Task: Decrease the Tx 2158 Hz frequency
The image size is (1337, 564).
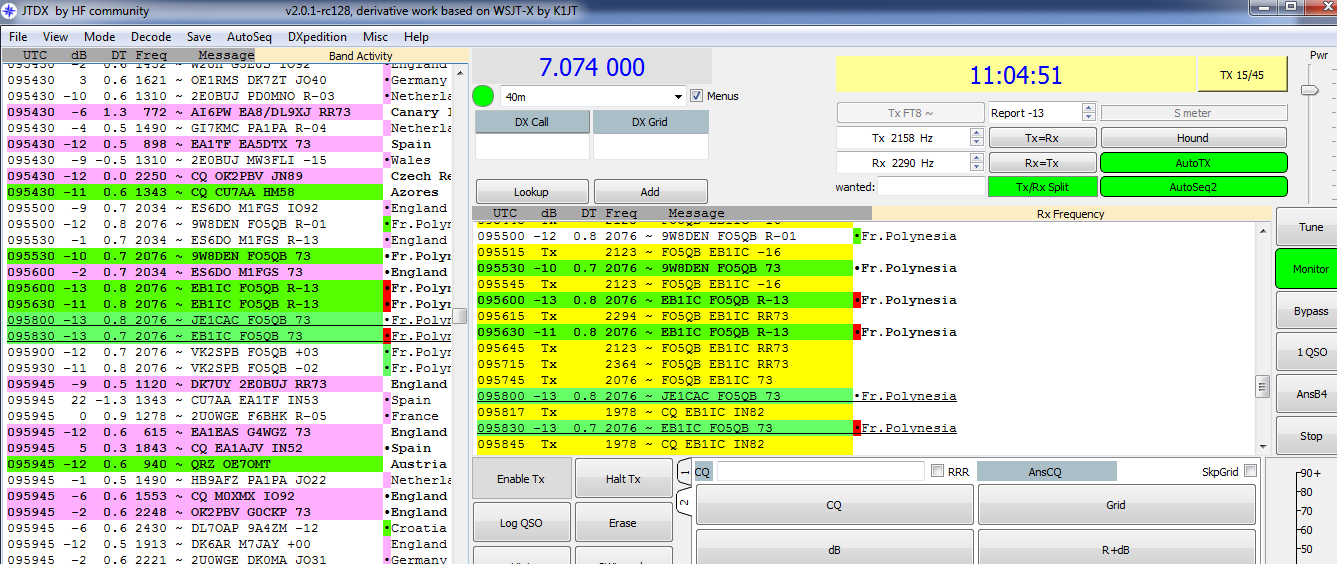Action: click(976, 142)
